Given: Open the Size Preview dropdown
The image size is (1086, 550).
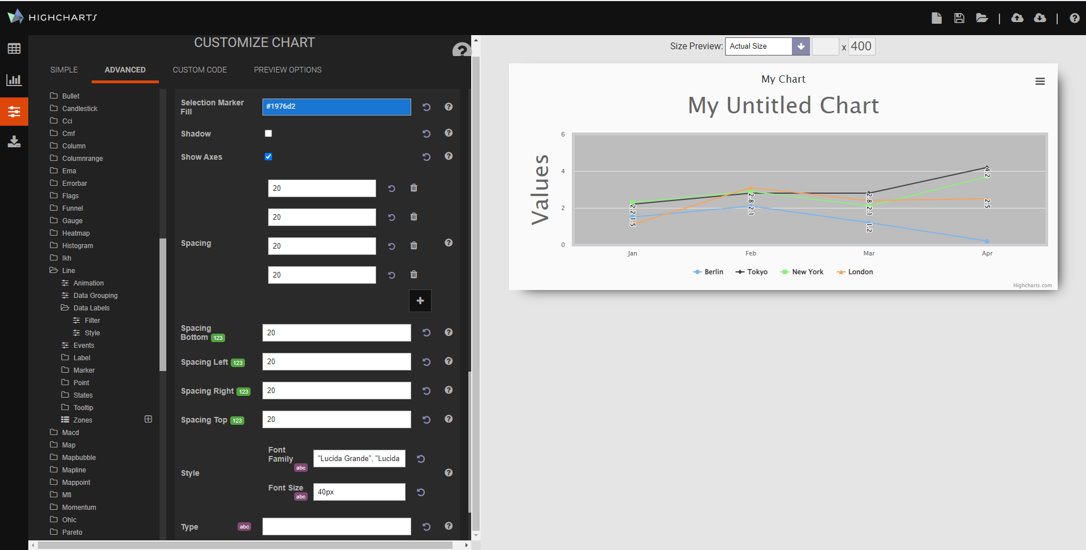Looking at the screenshot, I should [x=801, y=46].
